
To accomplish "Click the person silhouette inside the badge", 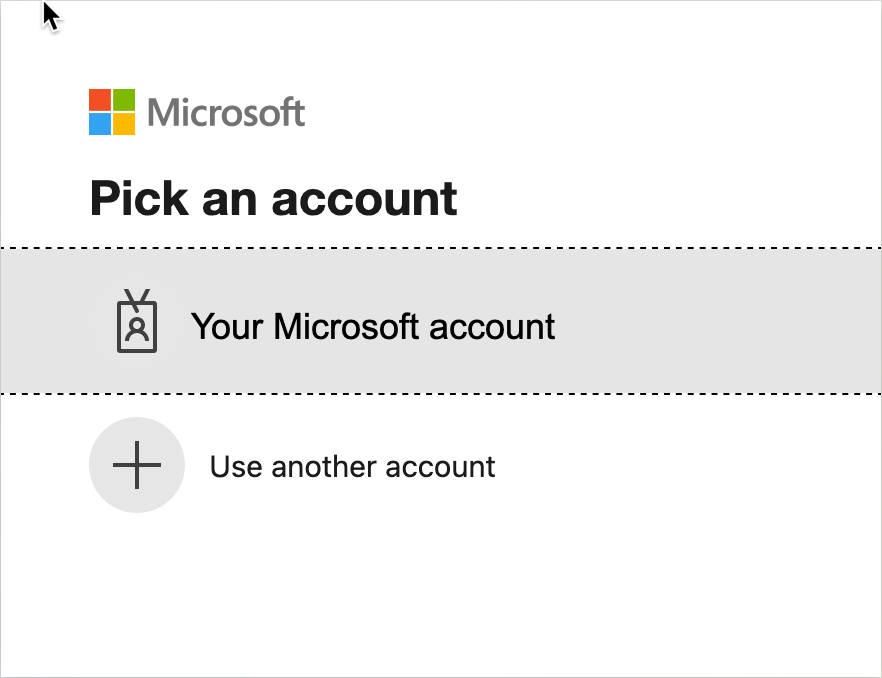I will pyautogui.click(x=137, y=329).
